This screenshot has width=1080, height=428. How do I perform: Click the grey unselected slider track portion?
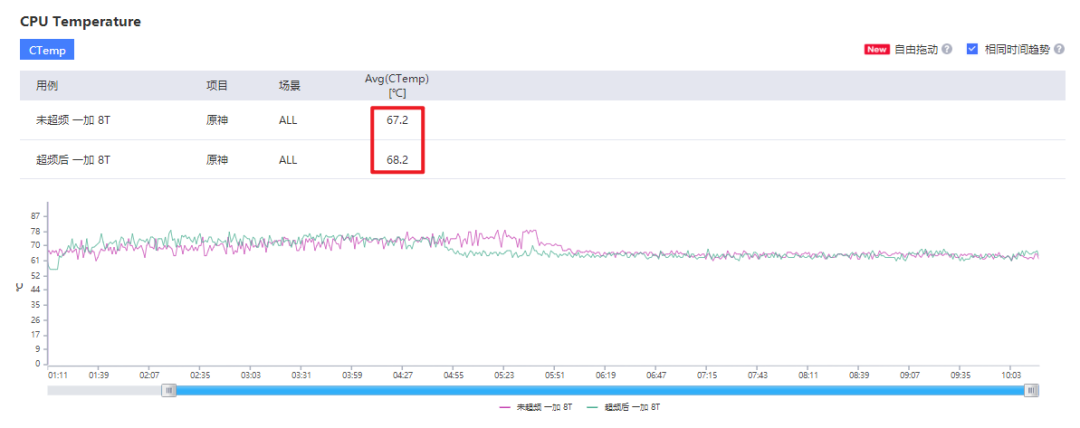tap(105, 391)
